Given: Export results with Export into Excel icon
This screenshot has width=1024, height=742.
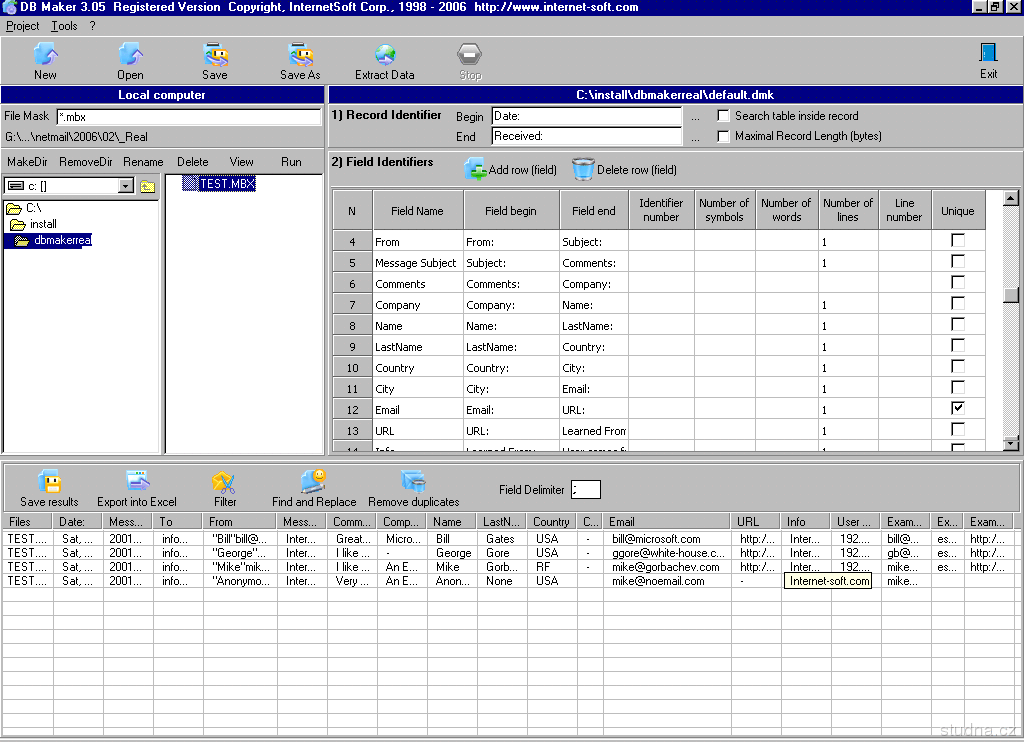Looking at the screenshot, I should coord(137,483).
